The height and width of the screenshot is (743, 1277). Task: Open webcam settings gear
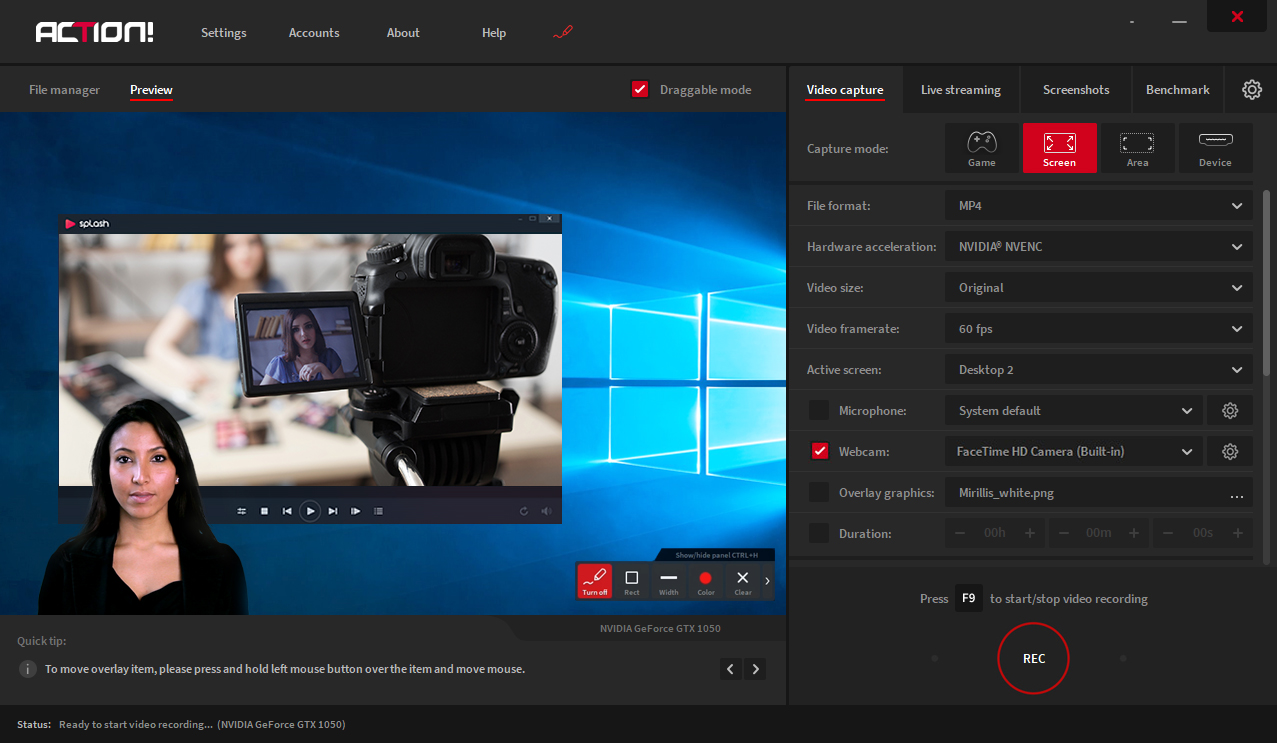(1229, 451)
